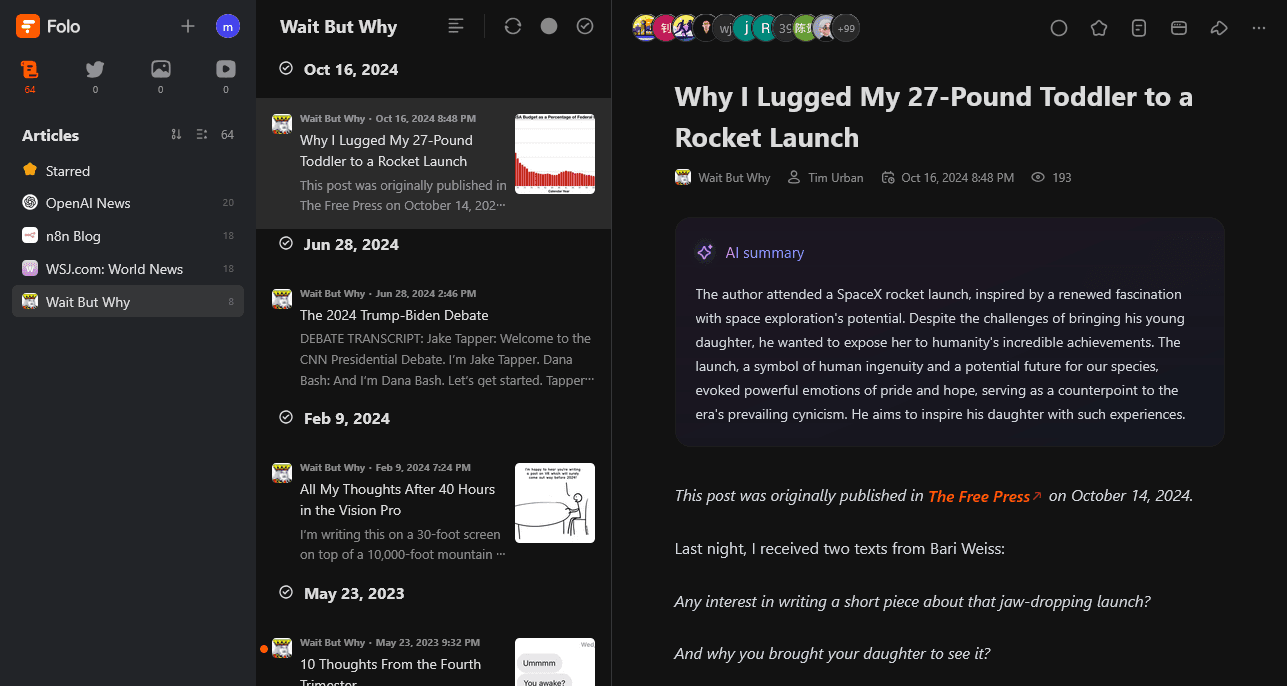The image size is (1287, 686).
Task: Mark Feb 9, 2024 entries as read
Action: [287, 418]
